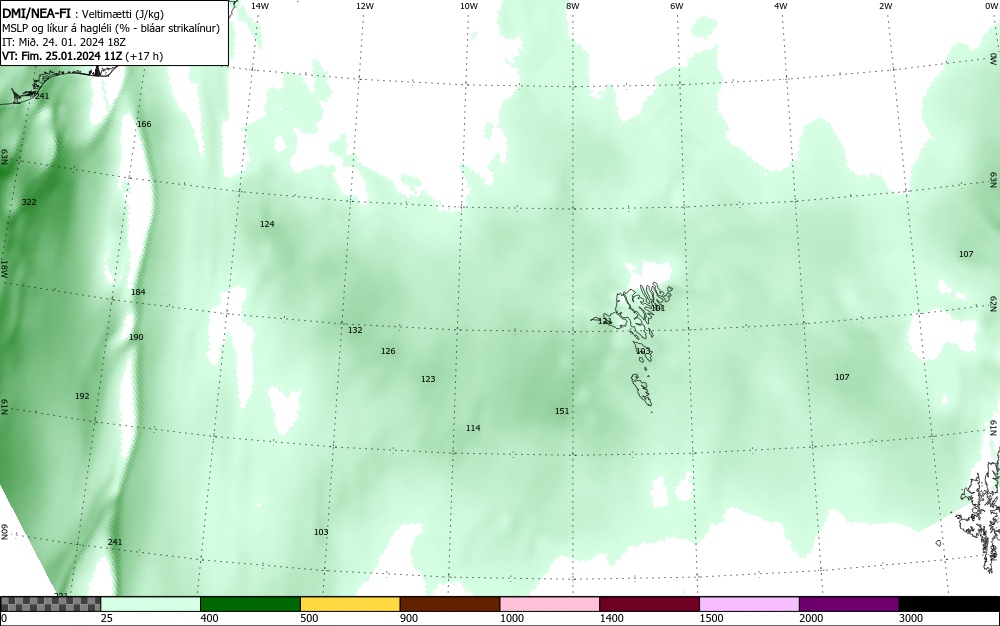Click the map value 166

click(144, 124)
